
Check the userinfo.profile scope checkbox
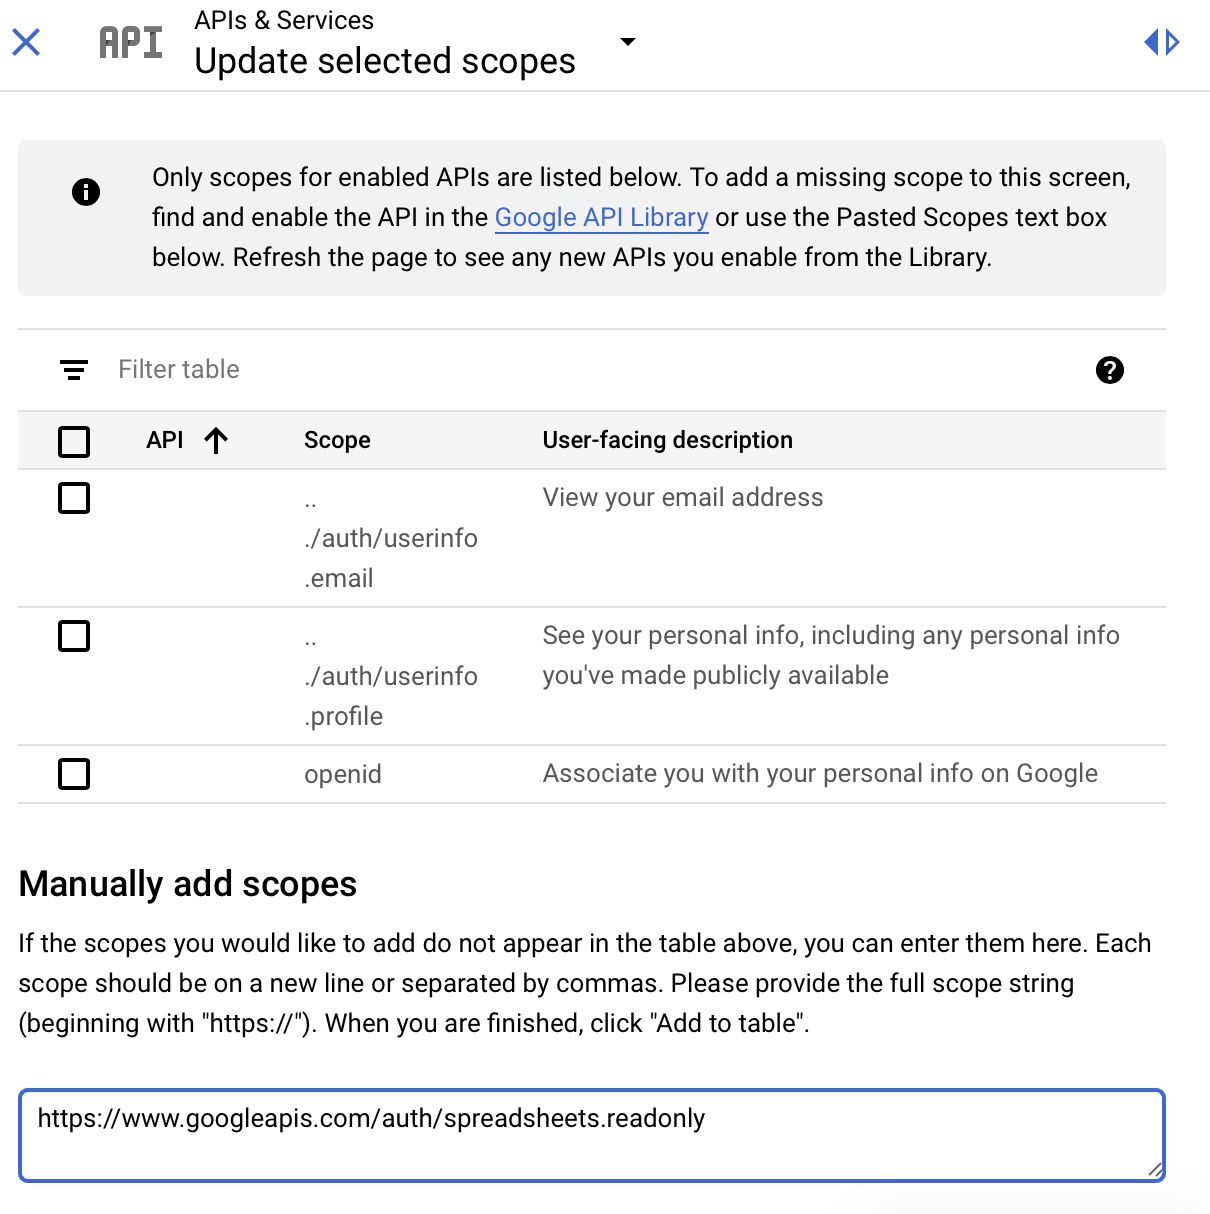click(74, 636)
